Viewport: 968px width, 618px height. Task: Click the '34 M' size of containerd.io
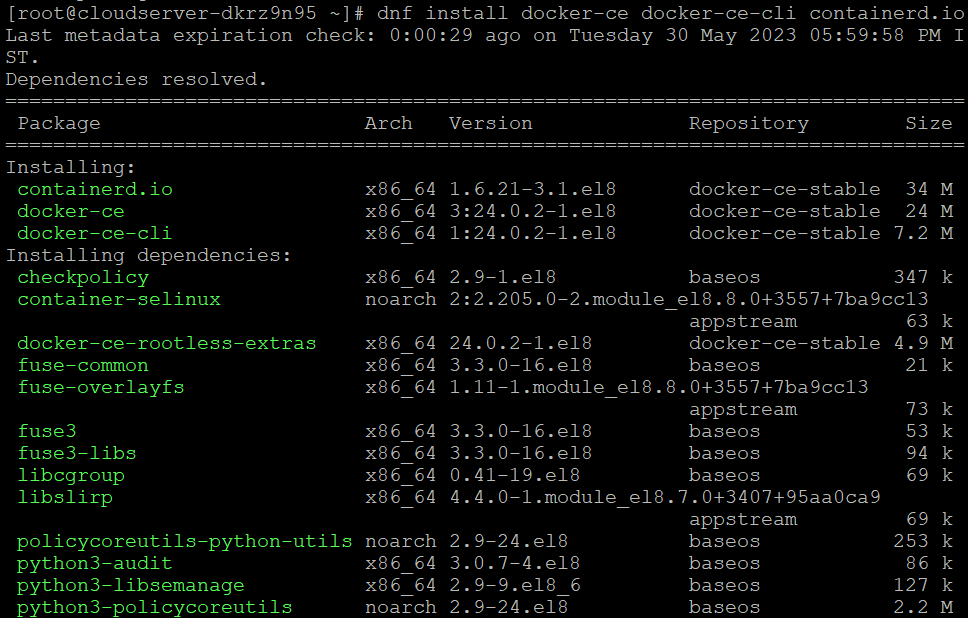coord(929,189)
